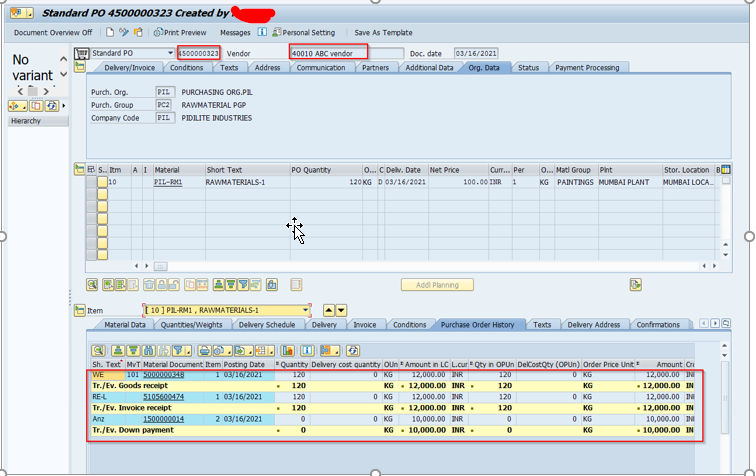
Task: Go to previous item with up arrow
Action: click(x=329, y=310)
